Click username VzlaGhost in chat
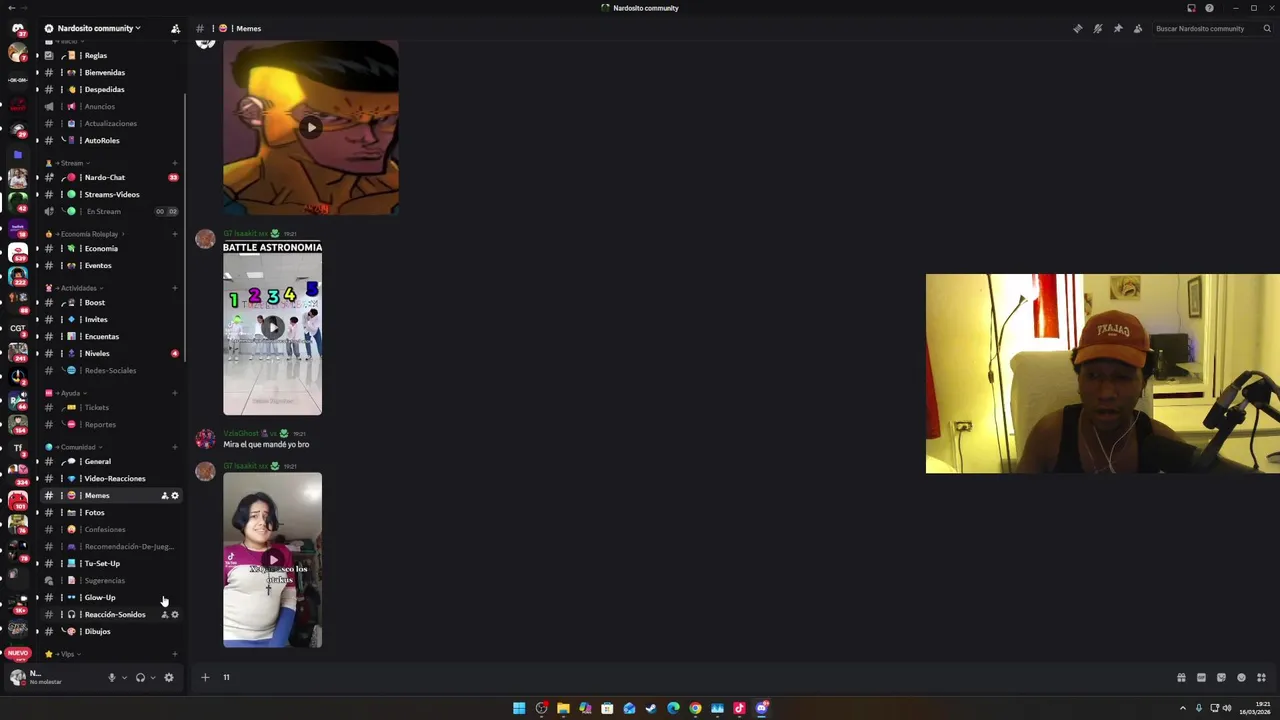This screenshot has height=720, width=1280. point(240,433)
